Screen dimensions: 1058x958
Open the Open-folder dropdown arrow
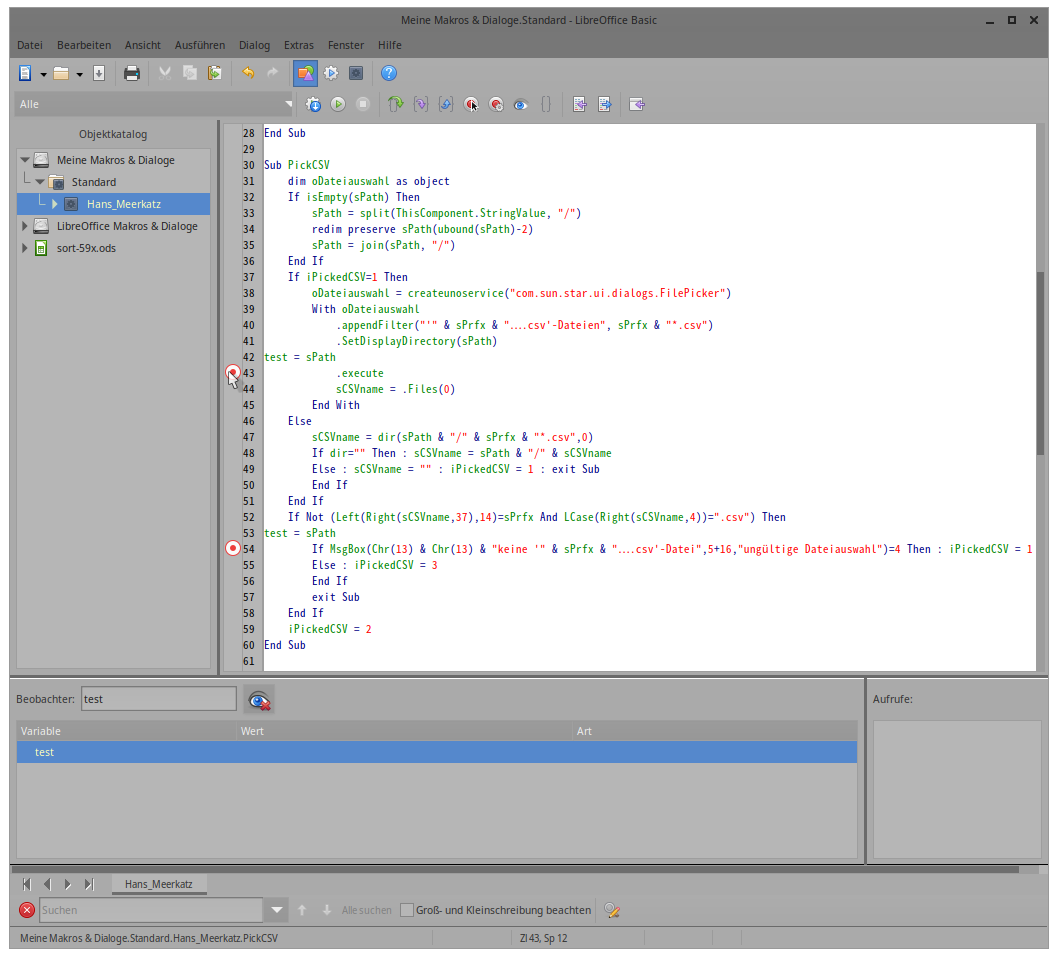(x=80, y=74)
